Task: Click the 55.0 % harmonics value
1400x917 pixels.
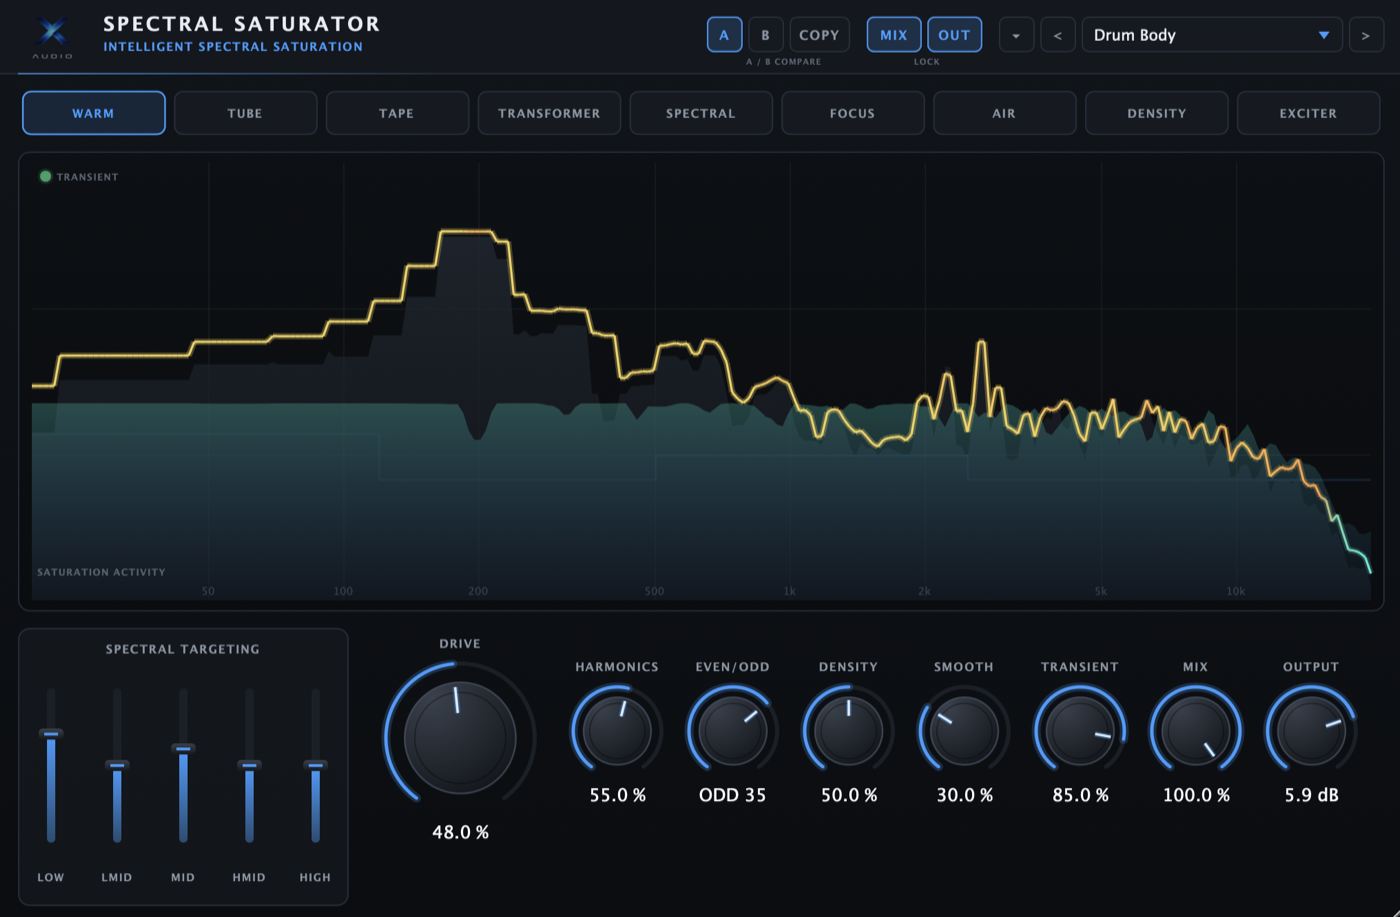Action: coord(617,795)
